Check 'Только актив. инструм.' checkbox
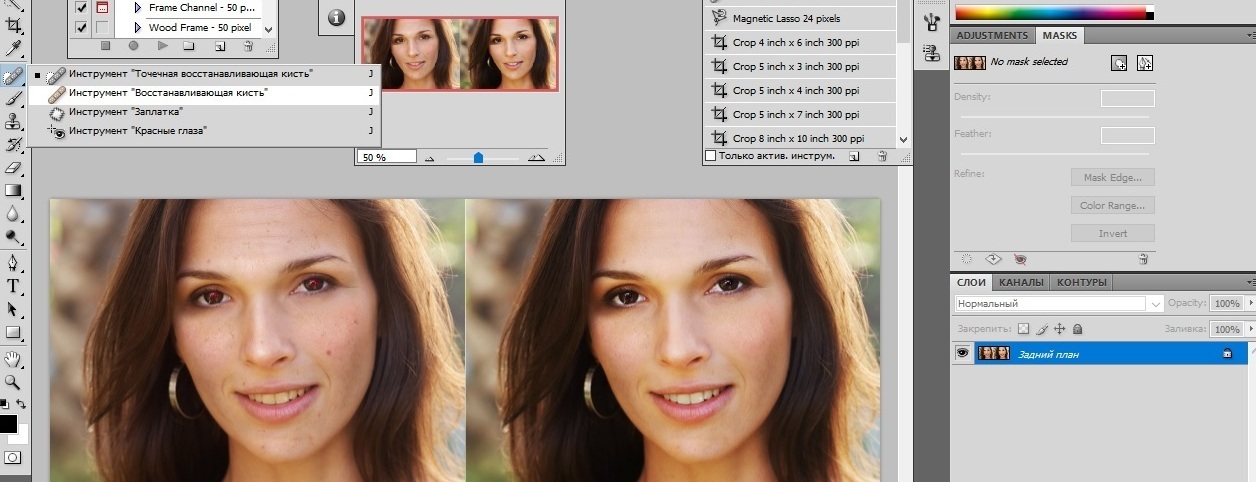 [x=711, y=156]
